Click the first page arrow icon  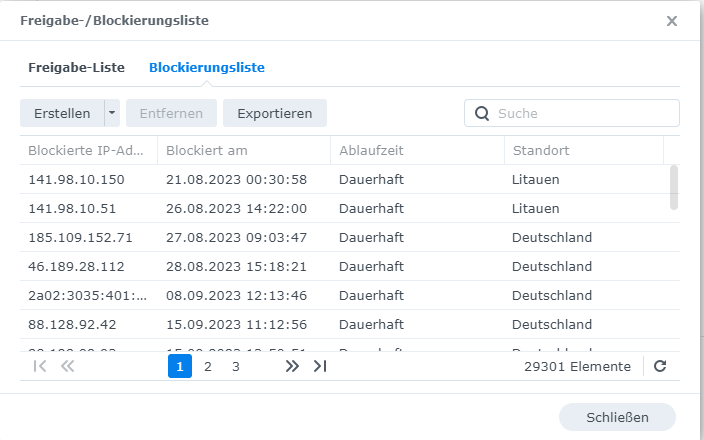[x=40, y=366]
